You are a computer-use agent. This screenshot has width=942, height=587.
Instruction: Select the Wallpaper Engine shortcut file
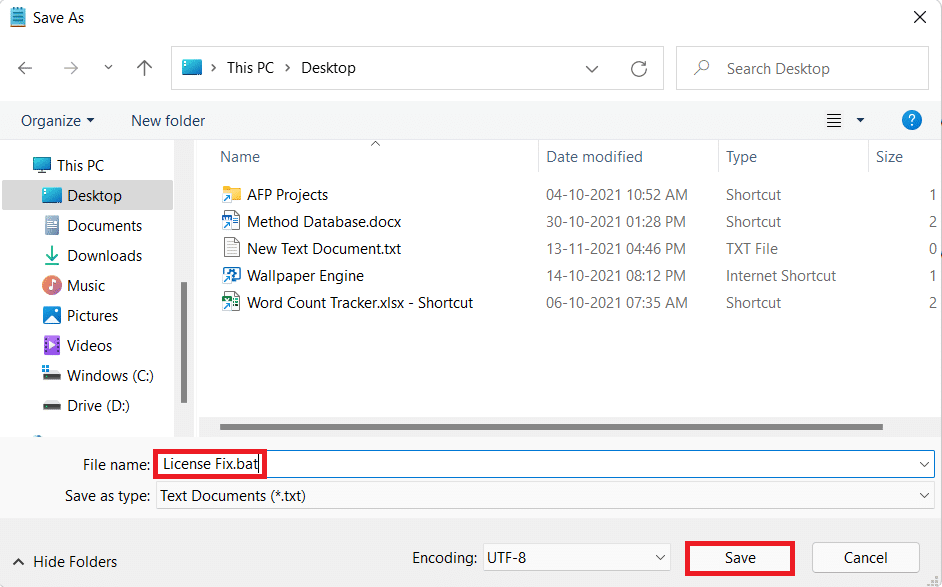[x=305, y=276]
